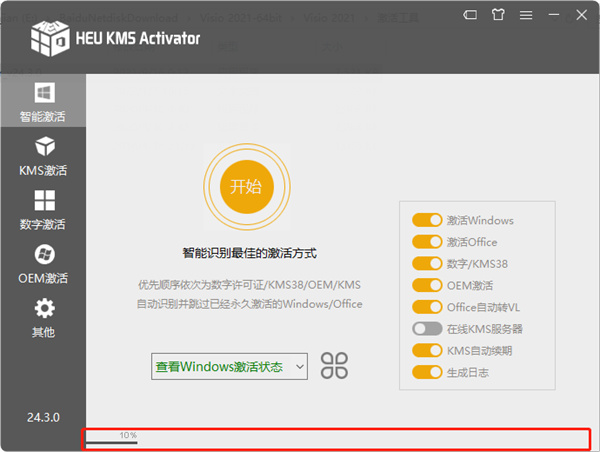Switch to the 智能激活 tab
The width and height of the screenshot is (600, 452).
tap(43, 102)
